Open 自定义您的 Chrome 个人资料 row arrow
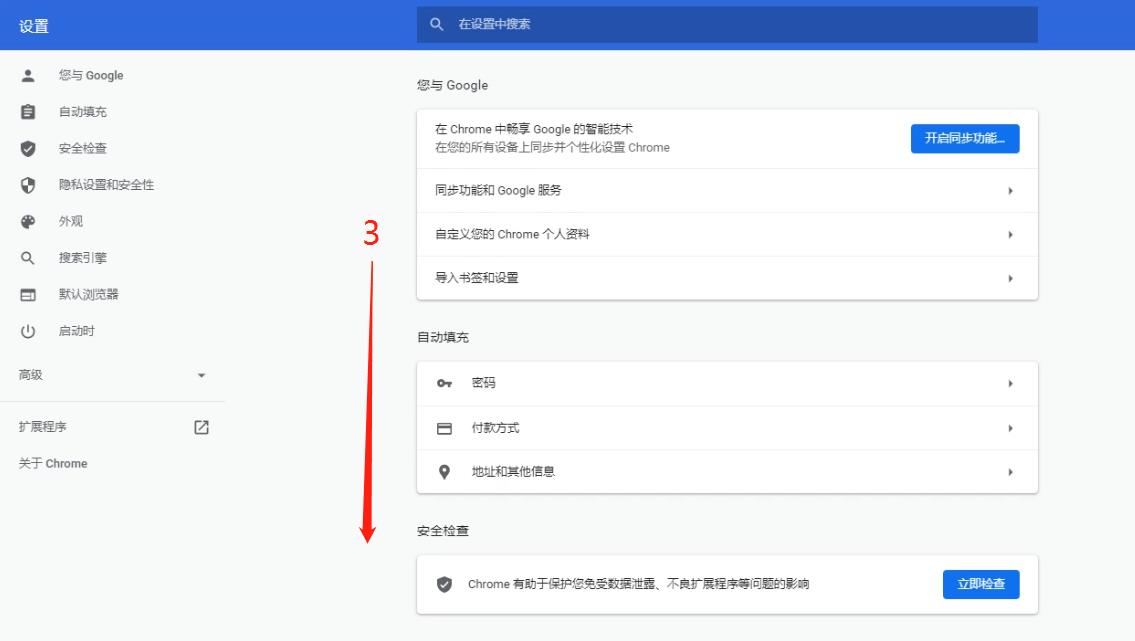The width and height of the screenshot is (1135, 641). coord(1010,235)
